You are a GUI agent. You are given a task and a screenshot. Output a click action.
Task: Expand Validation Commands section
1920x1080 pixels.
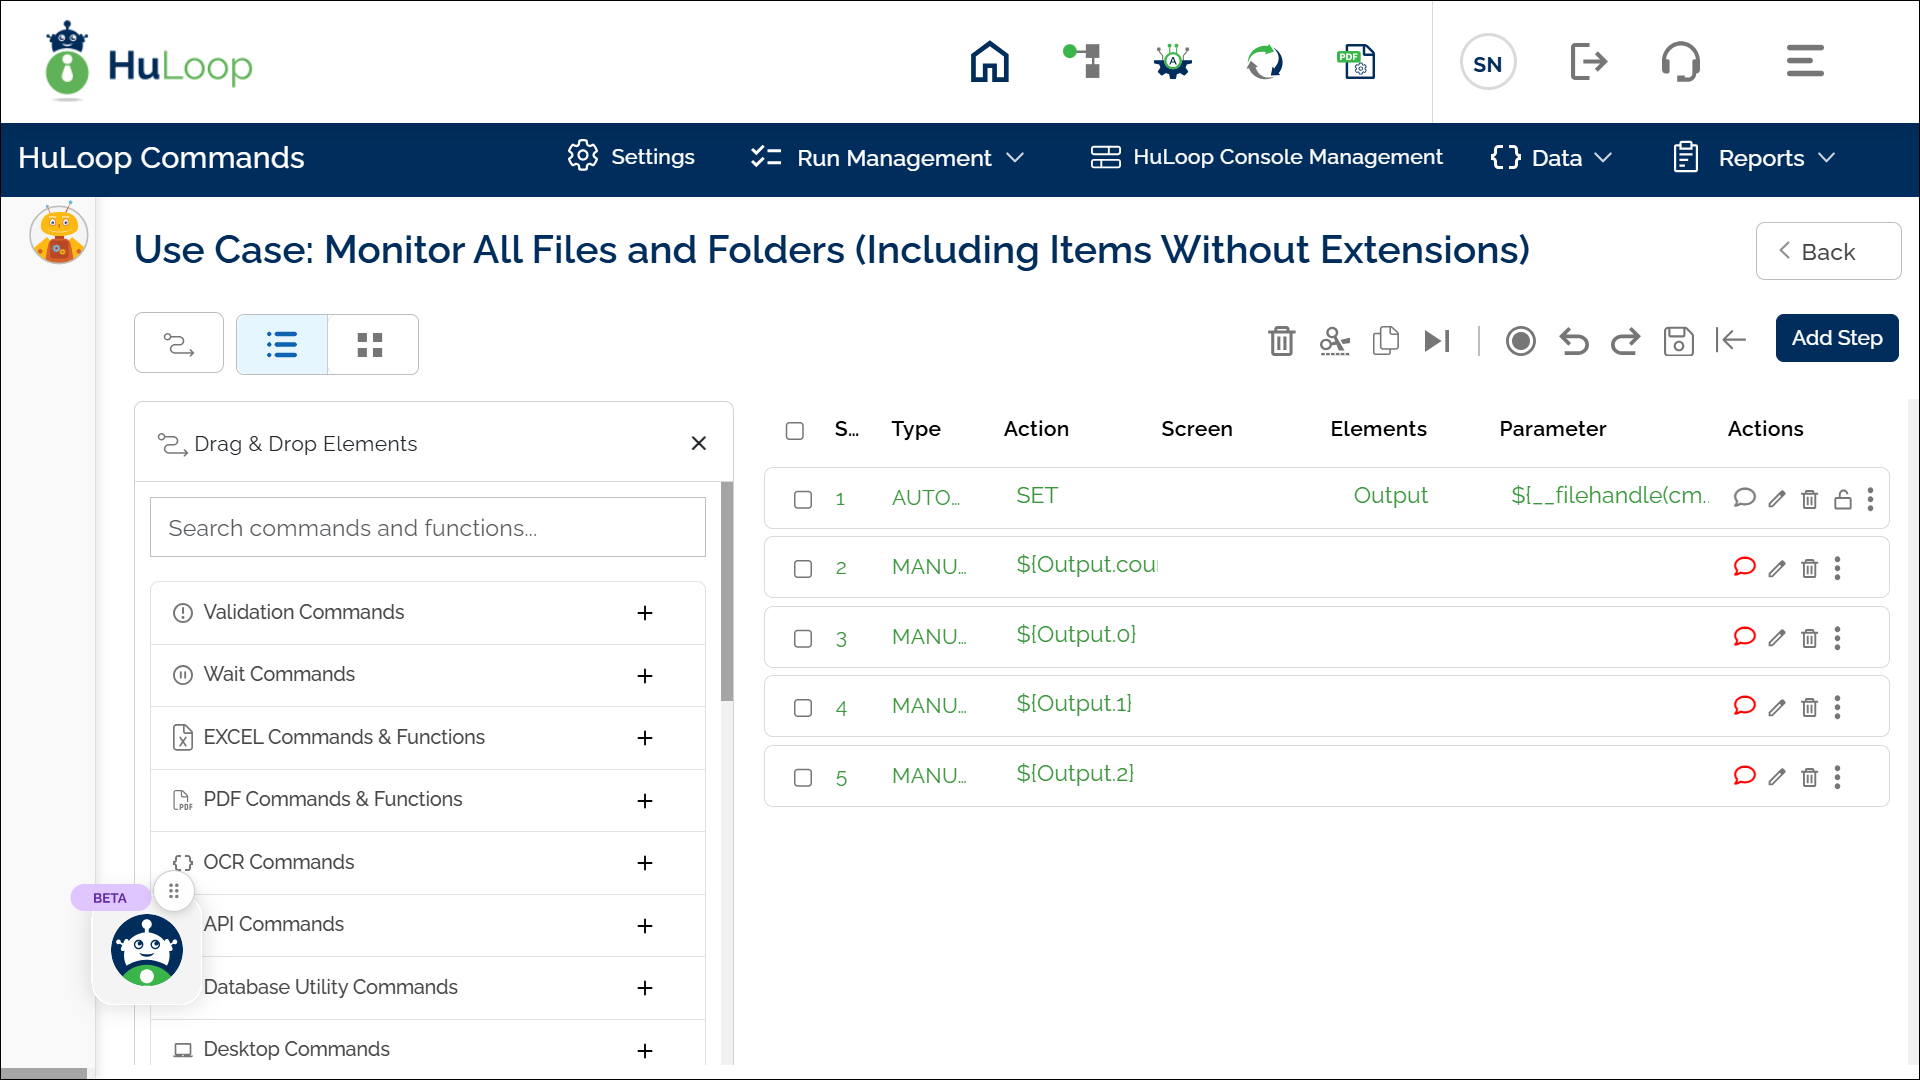click(645, 613)
